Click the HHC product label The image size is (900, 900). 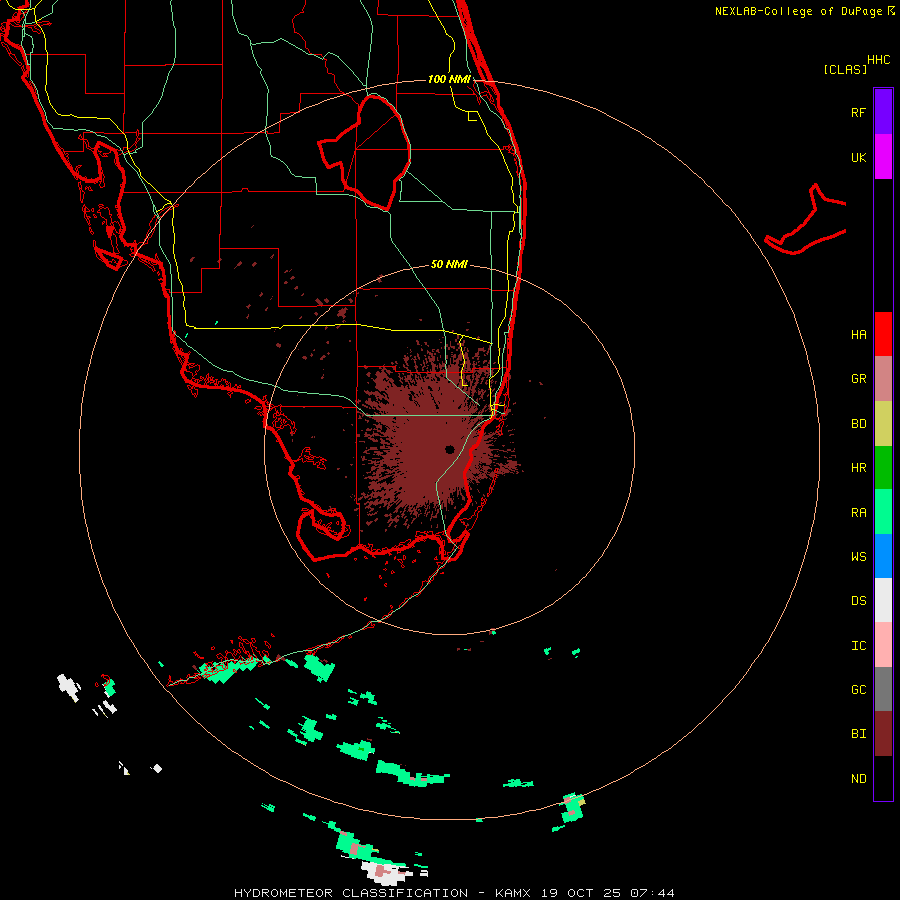click(x=878, y=60)
